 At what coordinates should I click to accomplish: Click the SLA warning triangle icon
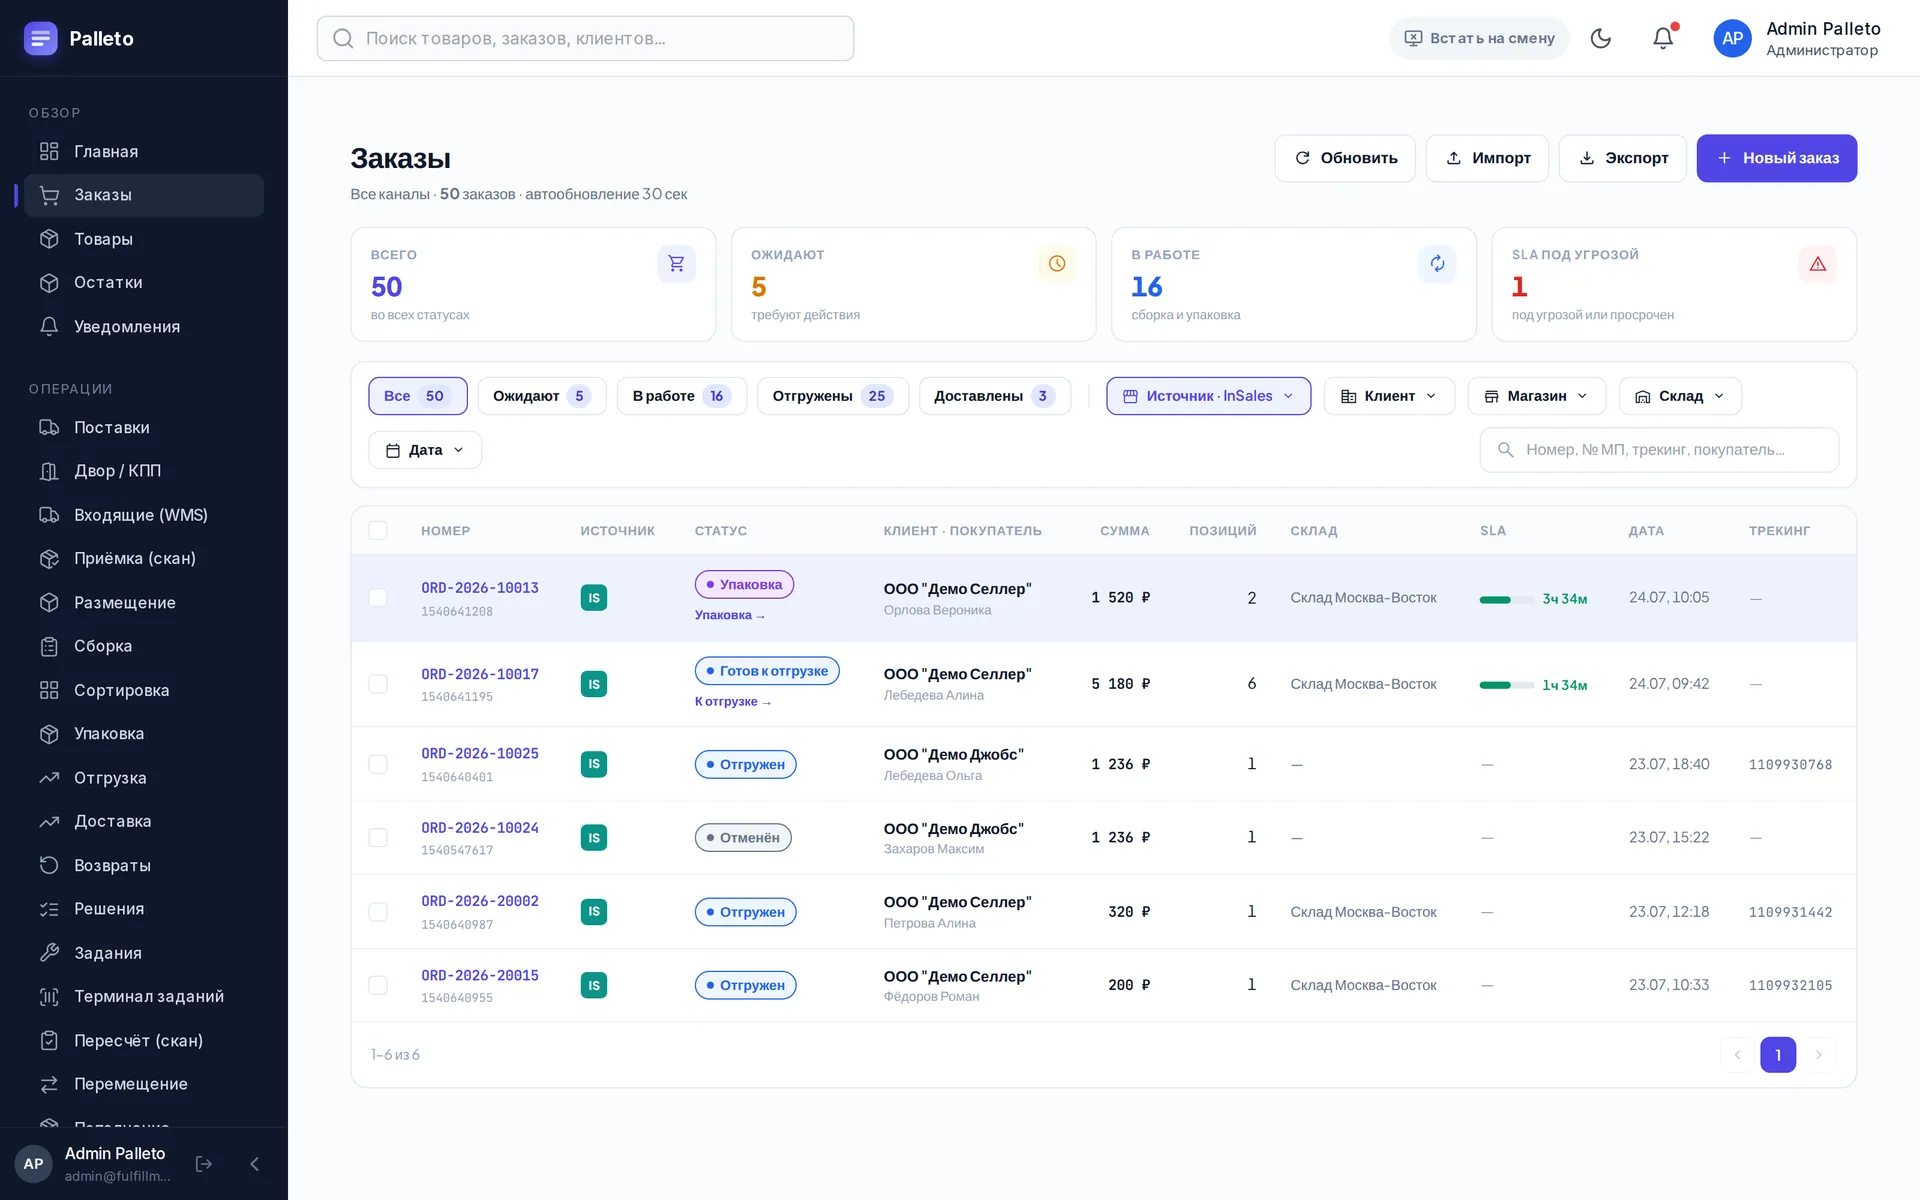(1817, 264)
